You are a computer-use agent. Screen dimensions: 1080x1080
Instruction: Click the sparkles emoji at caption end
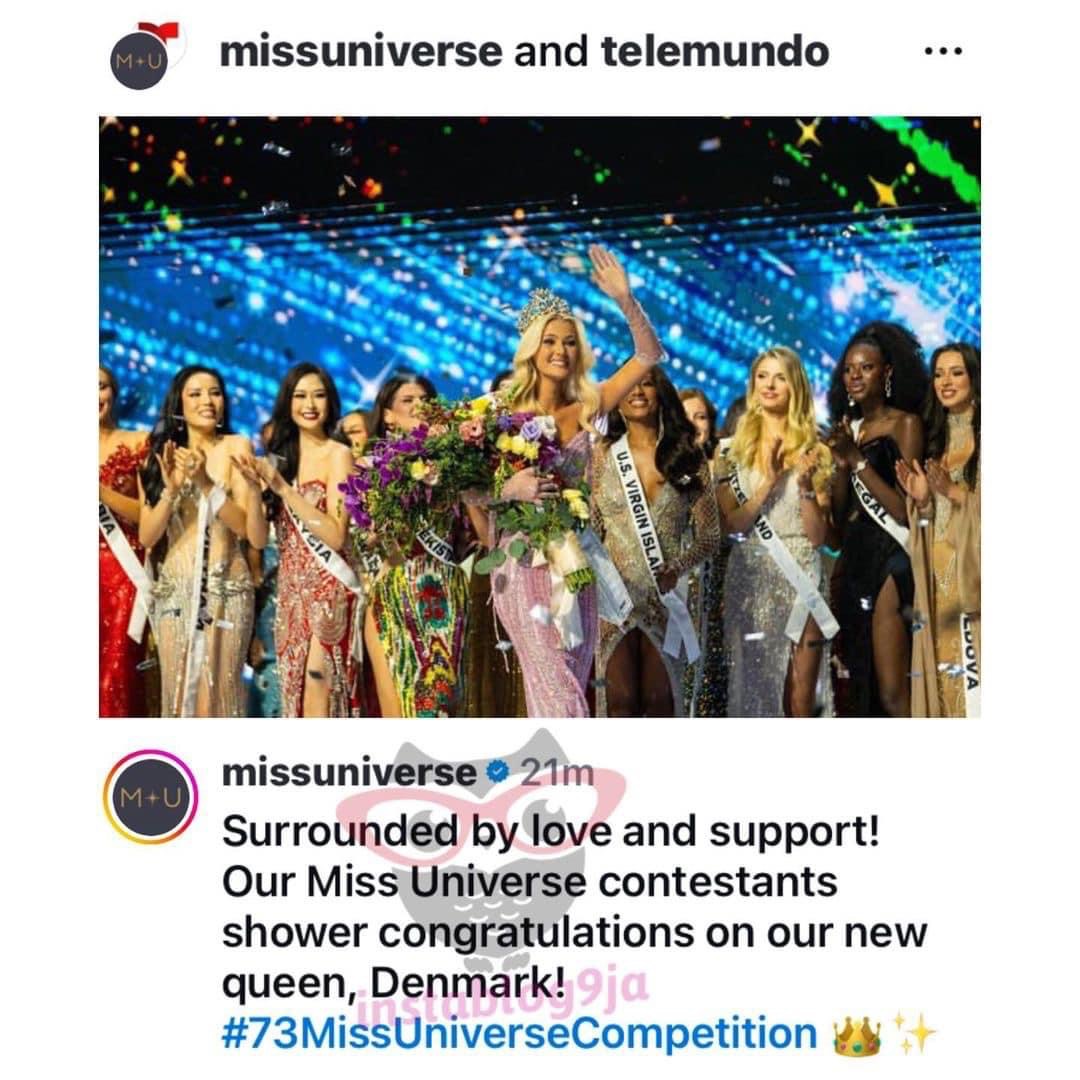click(x=914, y=1033)
